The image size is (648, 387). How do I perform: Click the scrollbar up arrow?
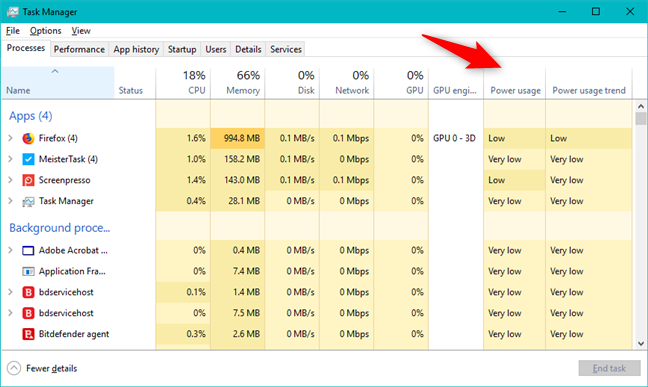[x=641, y=106]
